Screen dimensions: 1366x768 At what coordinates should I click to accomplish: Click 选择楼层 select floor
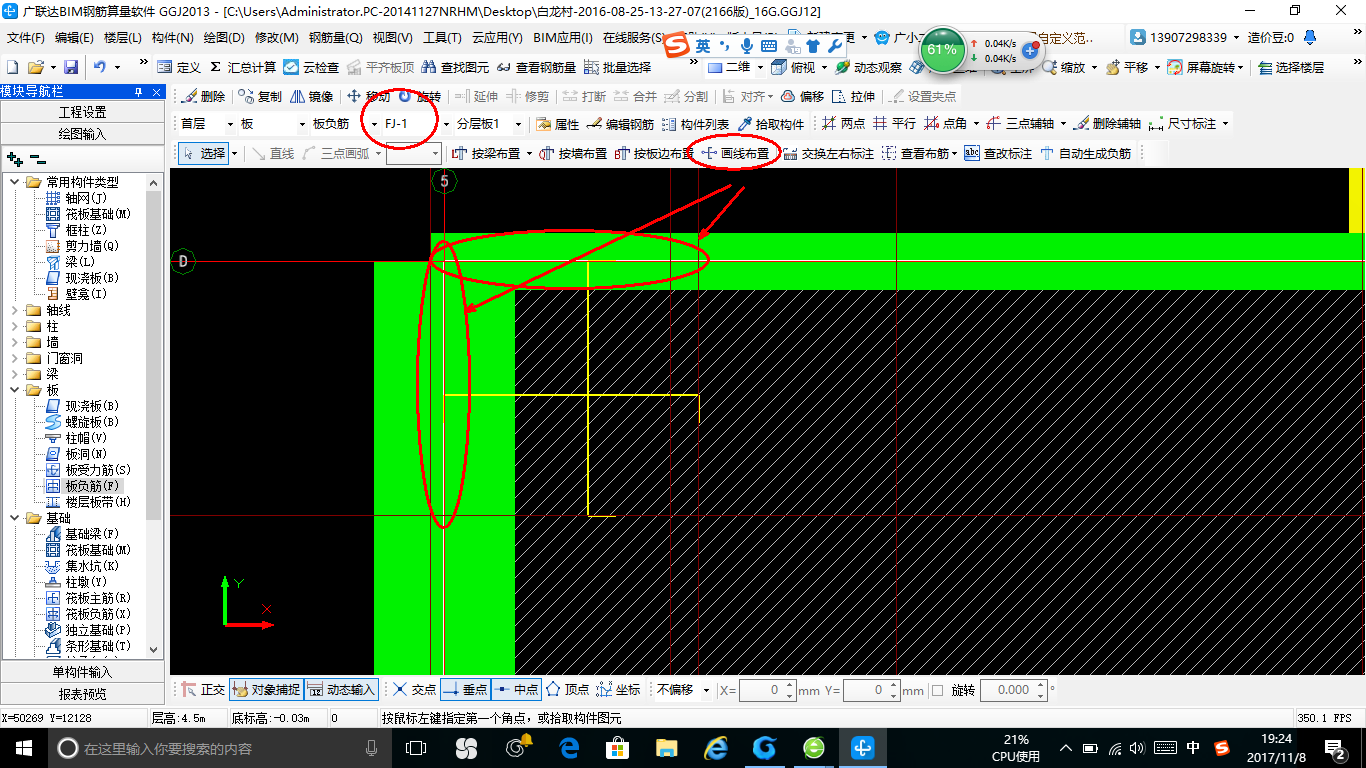pyautogui.click(x=1290, y=67)
